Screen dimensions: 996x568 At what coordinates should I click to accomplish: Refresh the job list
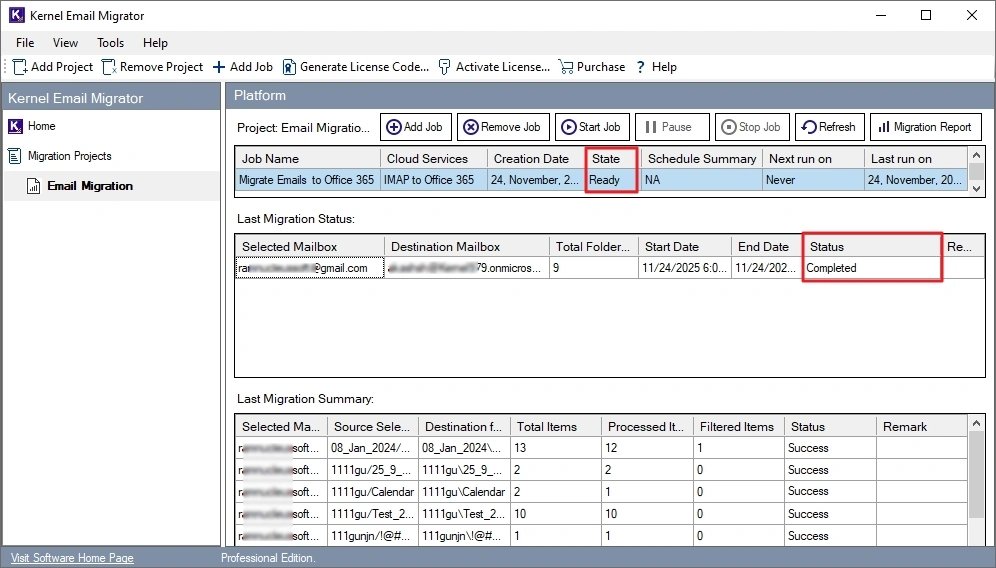(x=828, y=127)
